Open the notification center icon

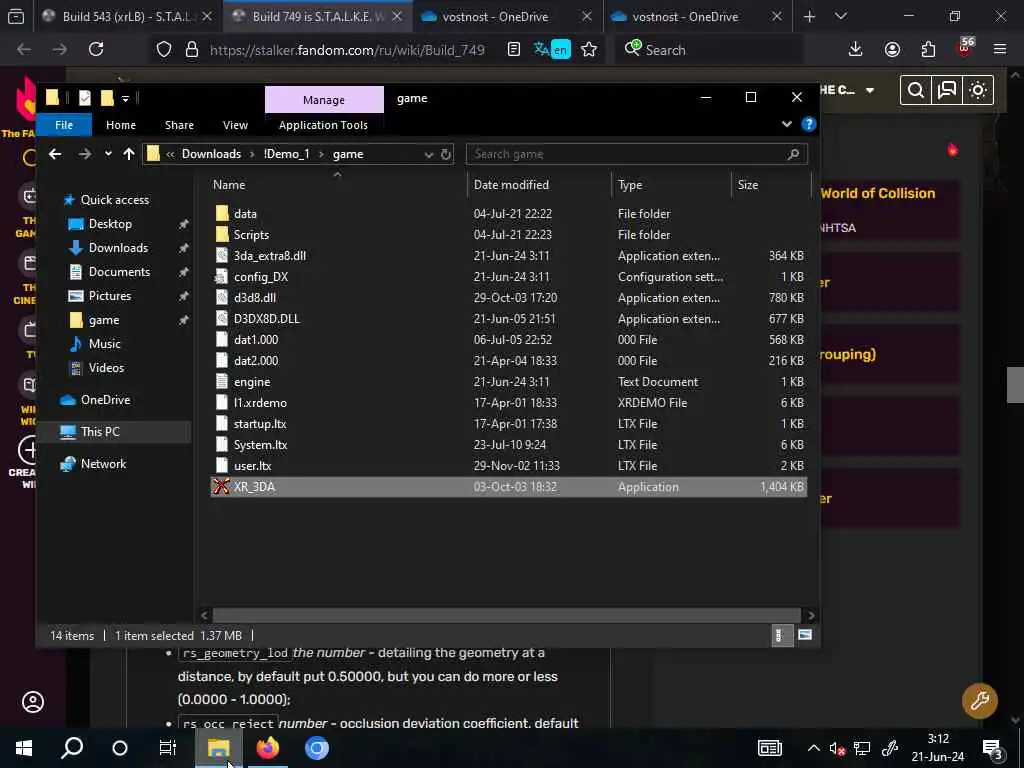992,748
